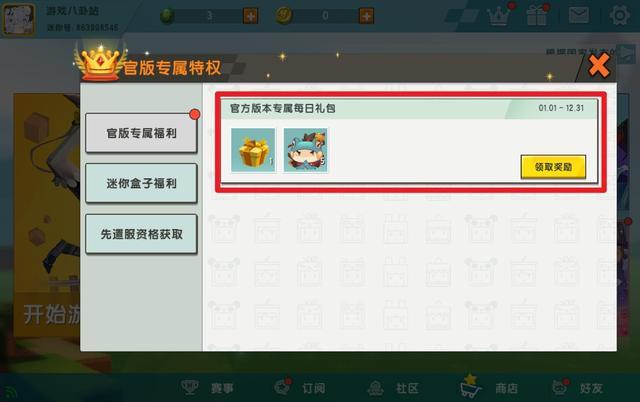Click the 官方版本专属每日礼包 header row
This screenshot has height=402, width=640.
[x=409, y=109]
